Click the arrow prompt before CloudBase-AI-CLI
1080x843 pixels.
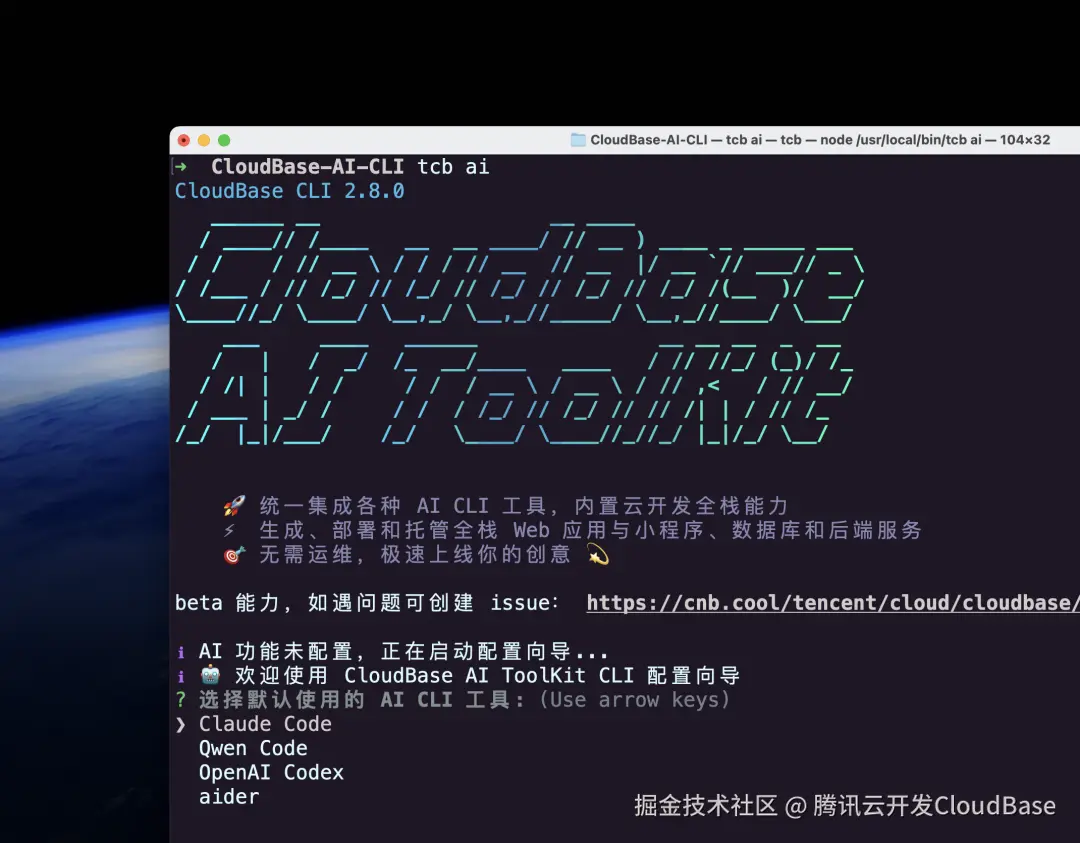point(181,166)
